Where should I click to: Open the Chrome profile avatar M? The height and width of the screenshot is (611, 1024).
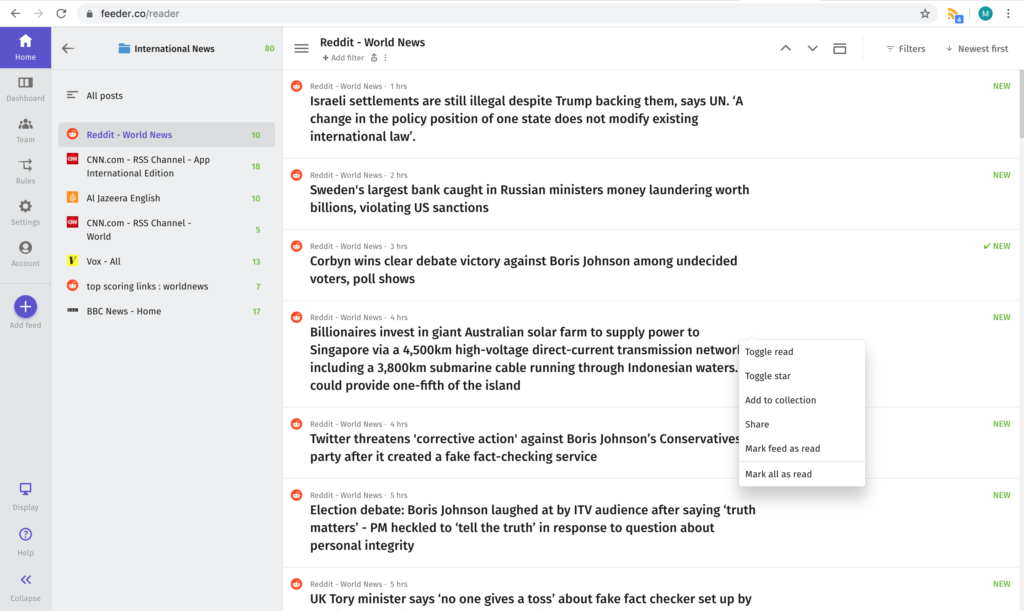(x=985, y=13)
